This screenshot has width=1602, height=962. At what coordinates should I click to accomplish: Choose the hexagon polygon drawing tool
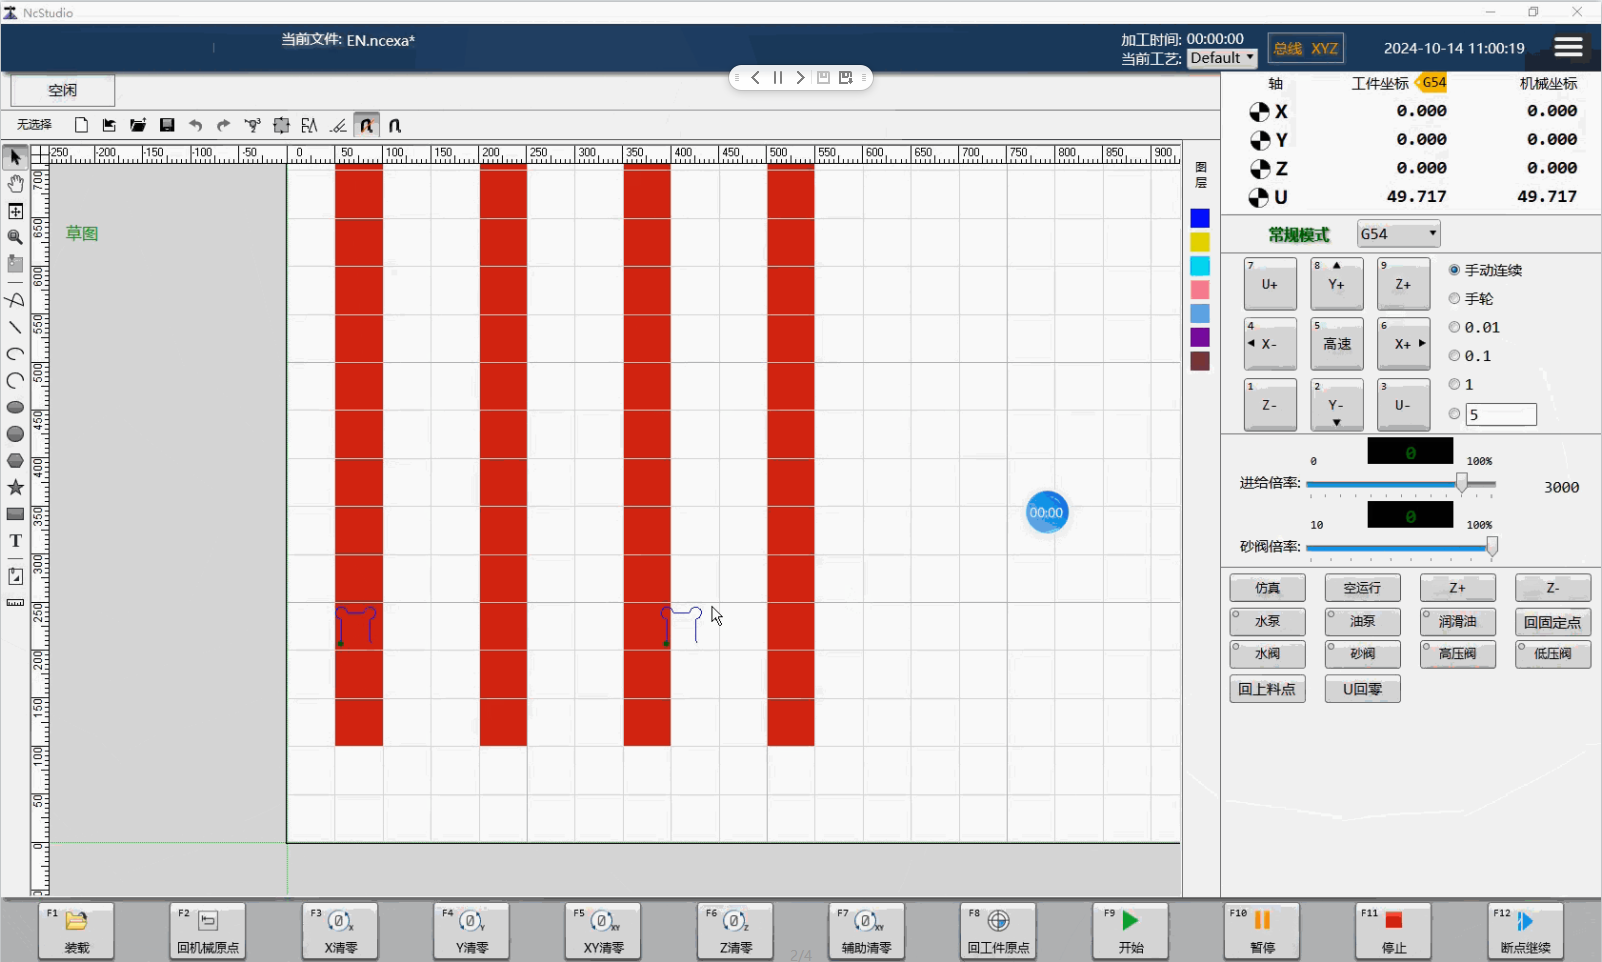(x=15, y=461)
